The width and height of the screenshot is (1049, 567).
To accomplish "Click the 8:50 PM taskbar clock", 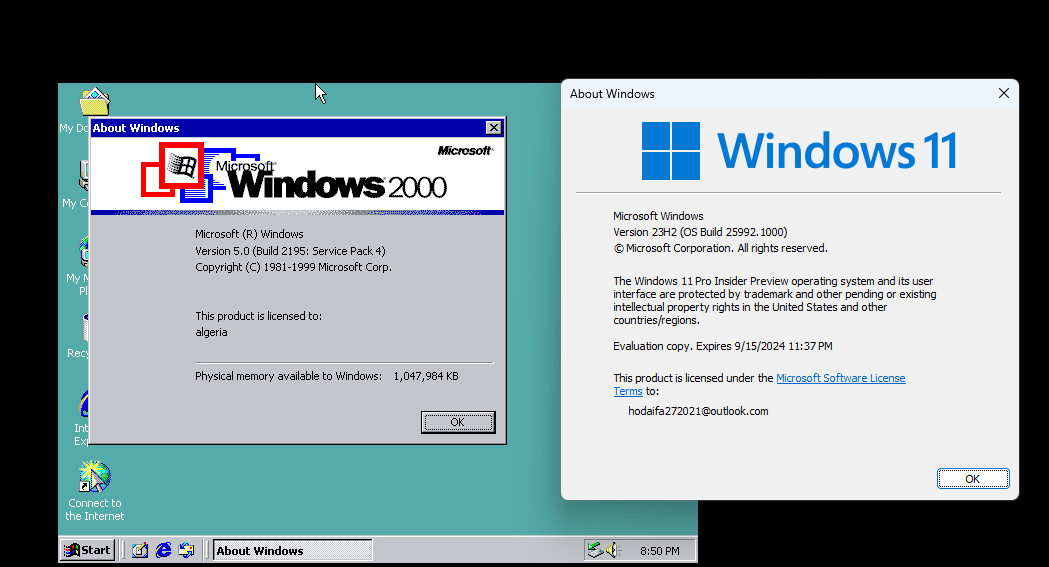I will tap(659, 551).
